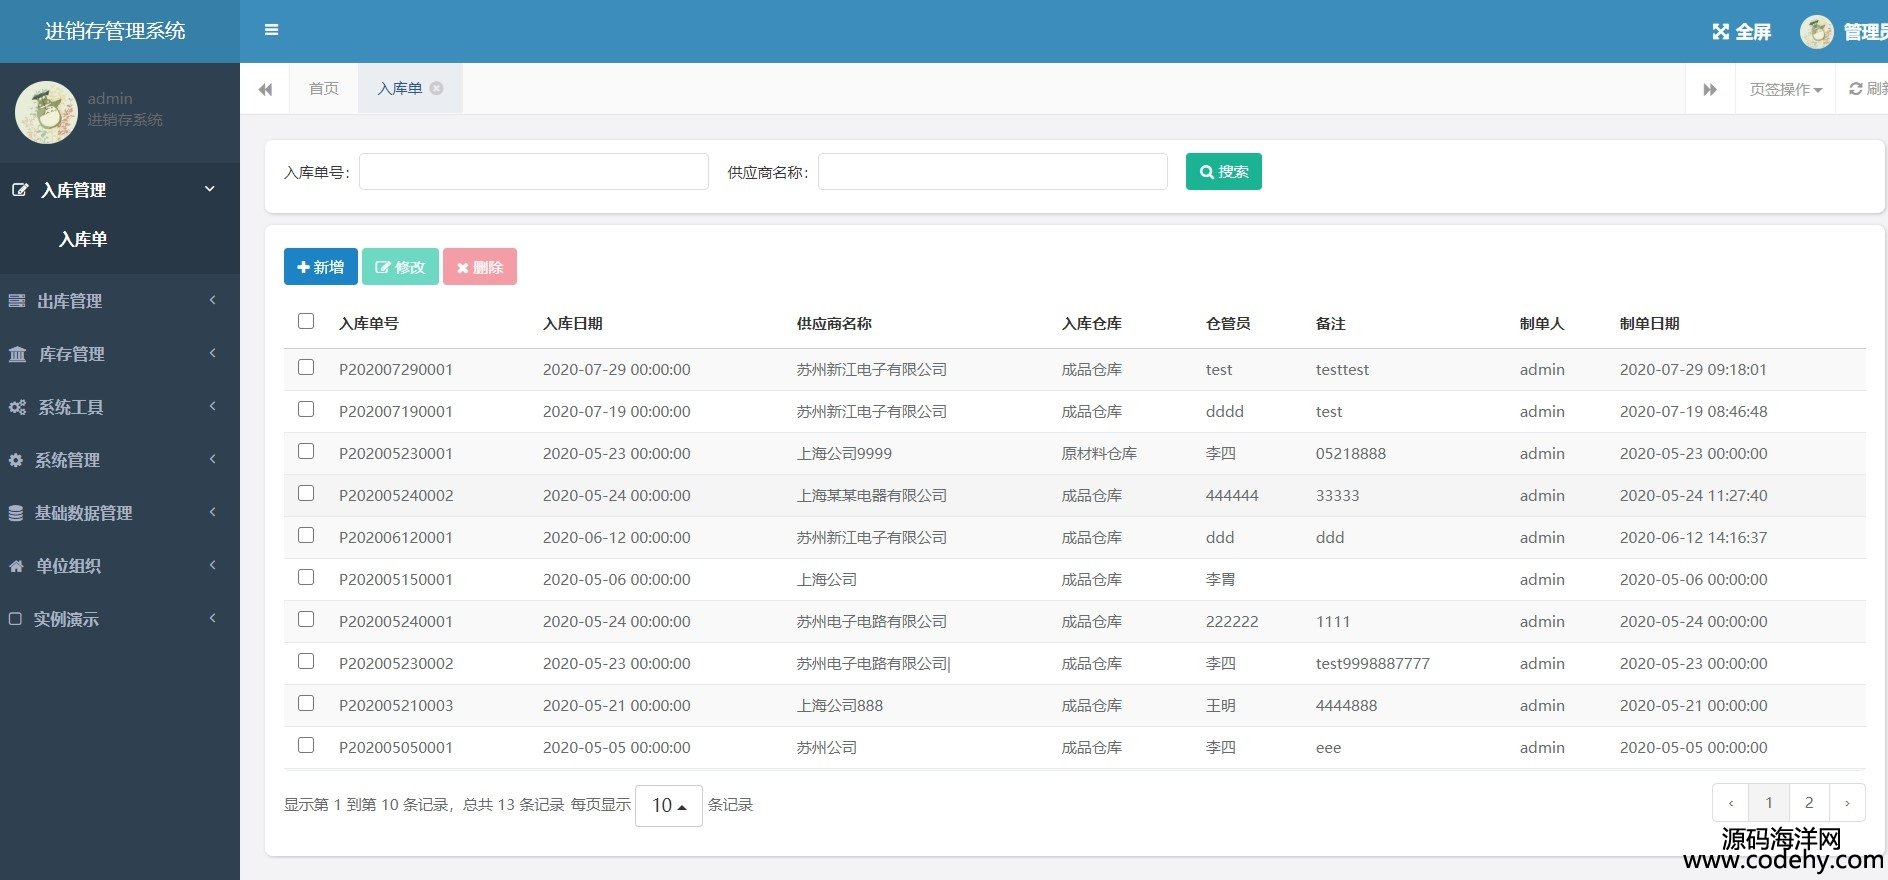
Task: Focus the 供应商名称 input field
Action: point(992,171)
